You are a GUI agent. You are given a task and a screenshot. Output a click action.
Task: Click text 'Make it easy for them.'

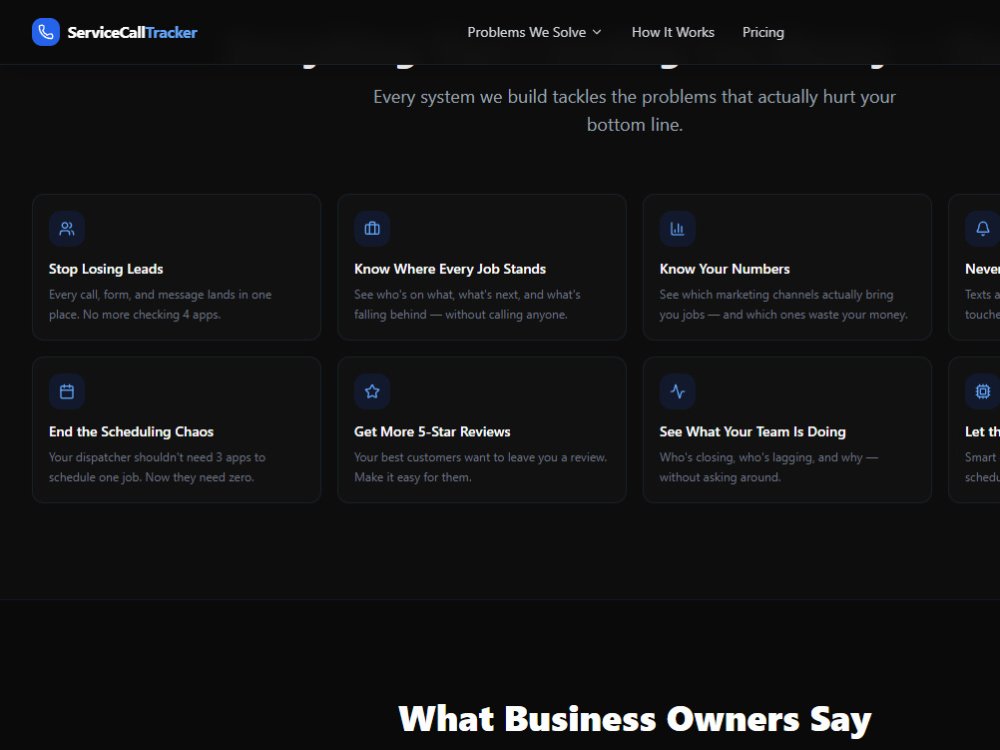tap(413, 477)
